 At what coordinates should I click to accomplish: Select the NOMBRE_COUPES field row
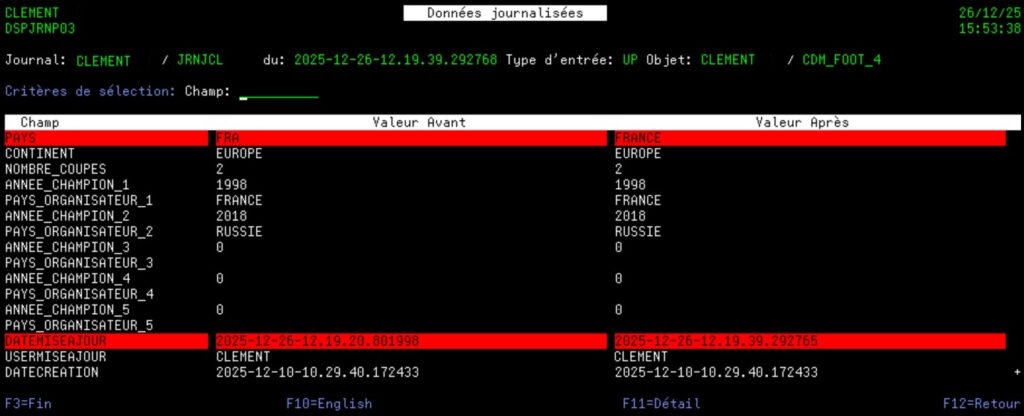(55, 170)
